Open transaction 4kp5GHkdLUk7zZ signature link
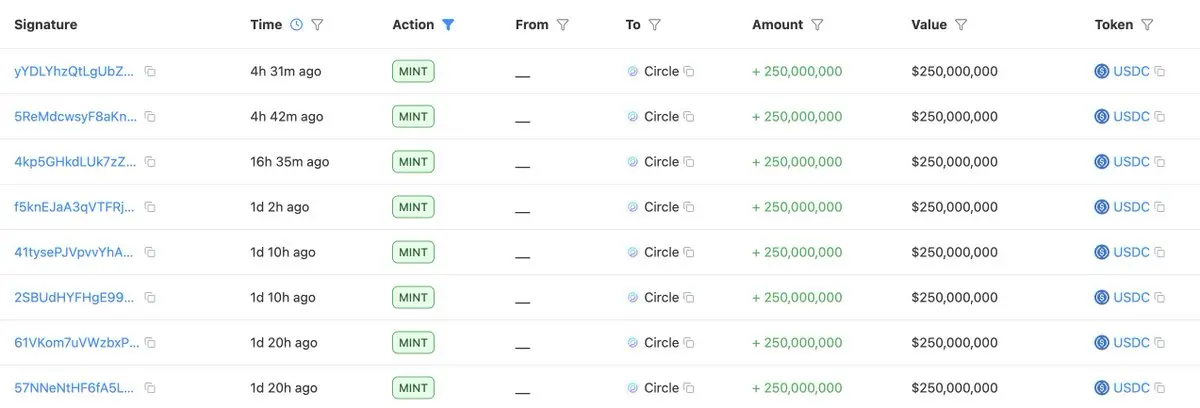Viewport: 1200px width, 408px height. tap(76, 162)
